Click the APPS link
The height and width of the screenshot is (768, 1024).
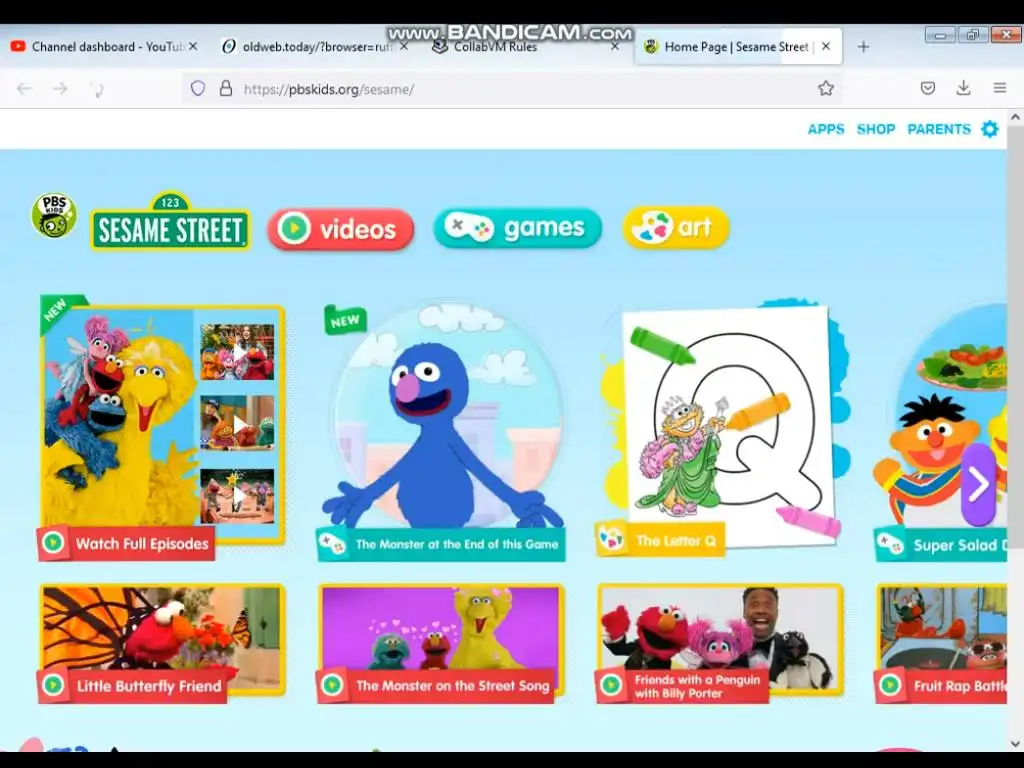coord(825,129)
